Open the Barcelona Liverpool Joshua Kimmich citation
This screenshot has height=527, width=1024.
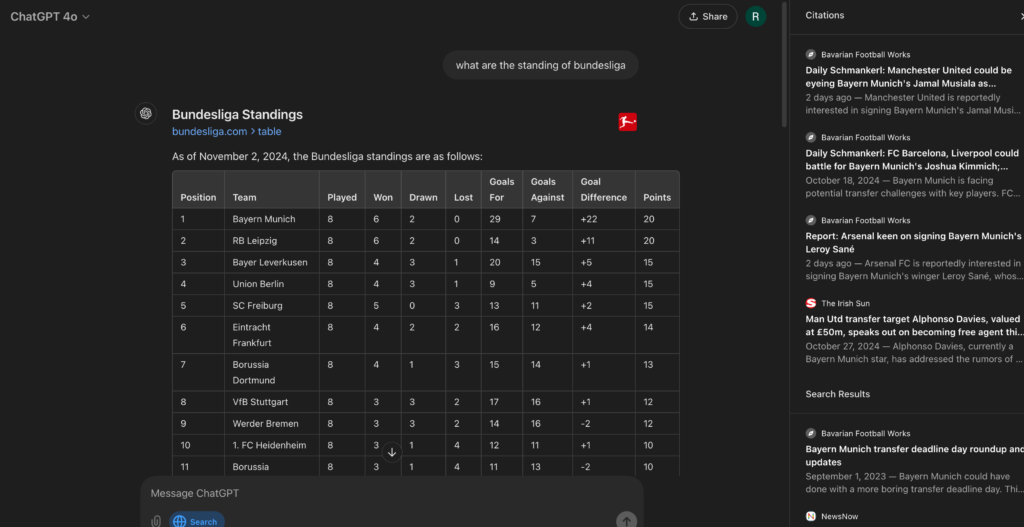pyautogui.click(x=912, y=160)
